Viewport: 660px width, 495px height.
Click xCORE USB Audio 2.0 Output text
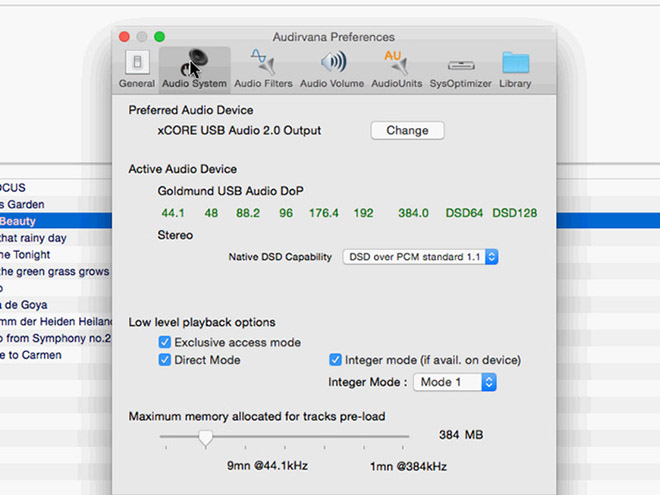pyautogui.click(x=239, y=130)
